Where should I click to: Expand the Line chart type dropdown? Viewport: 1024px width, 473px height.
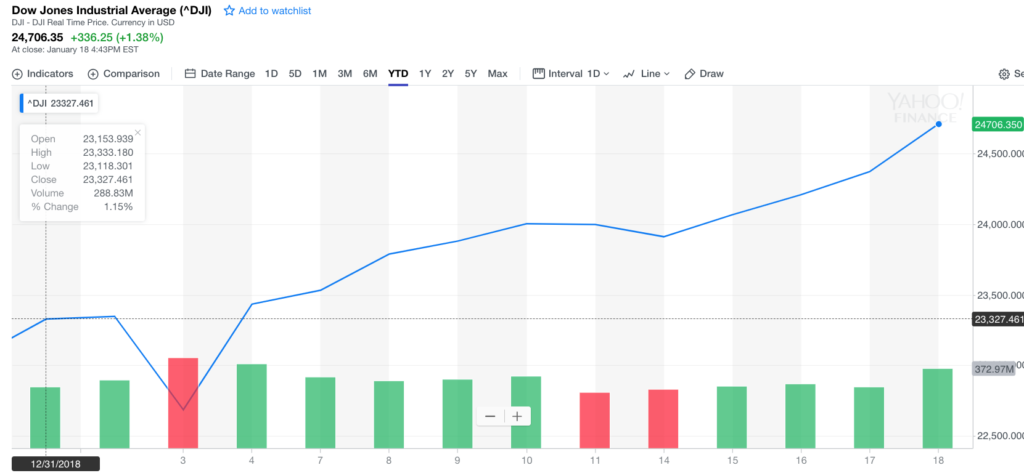click(x=647, y=74)
